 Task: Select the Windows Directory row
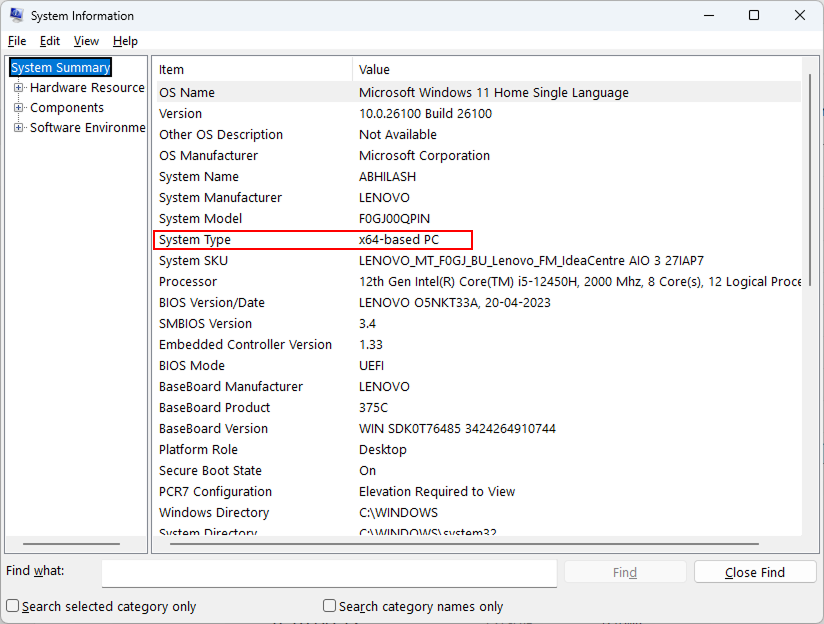(478, 513)
